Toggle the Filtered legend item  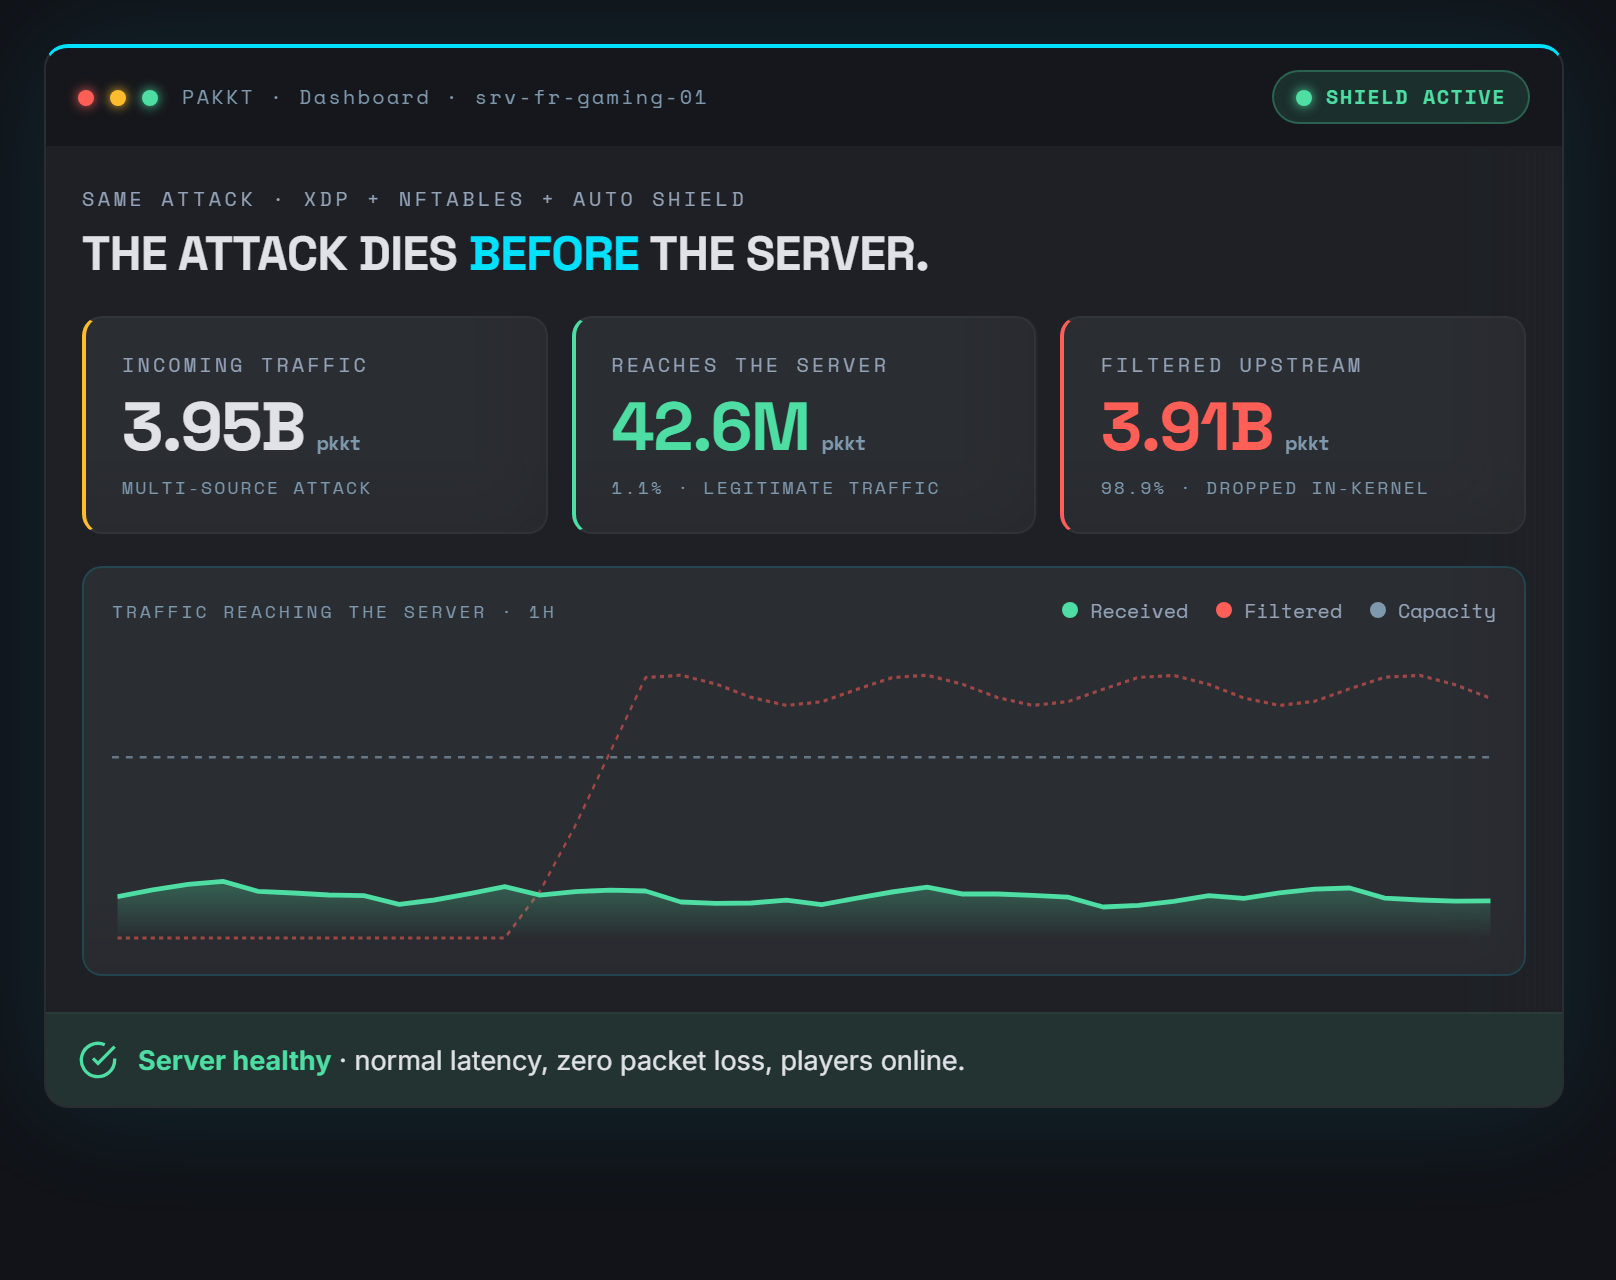[x=1279, y=611]
